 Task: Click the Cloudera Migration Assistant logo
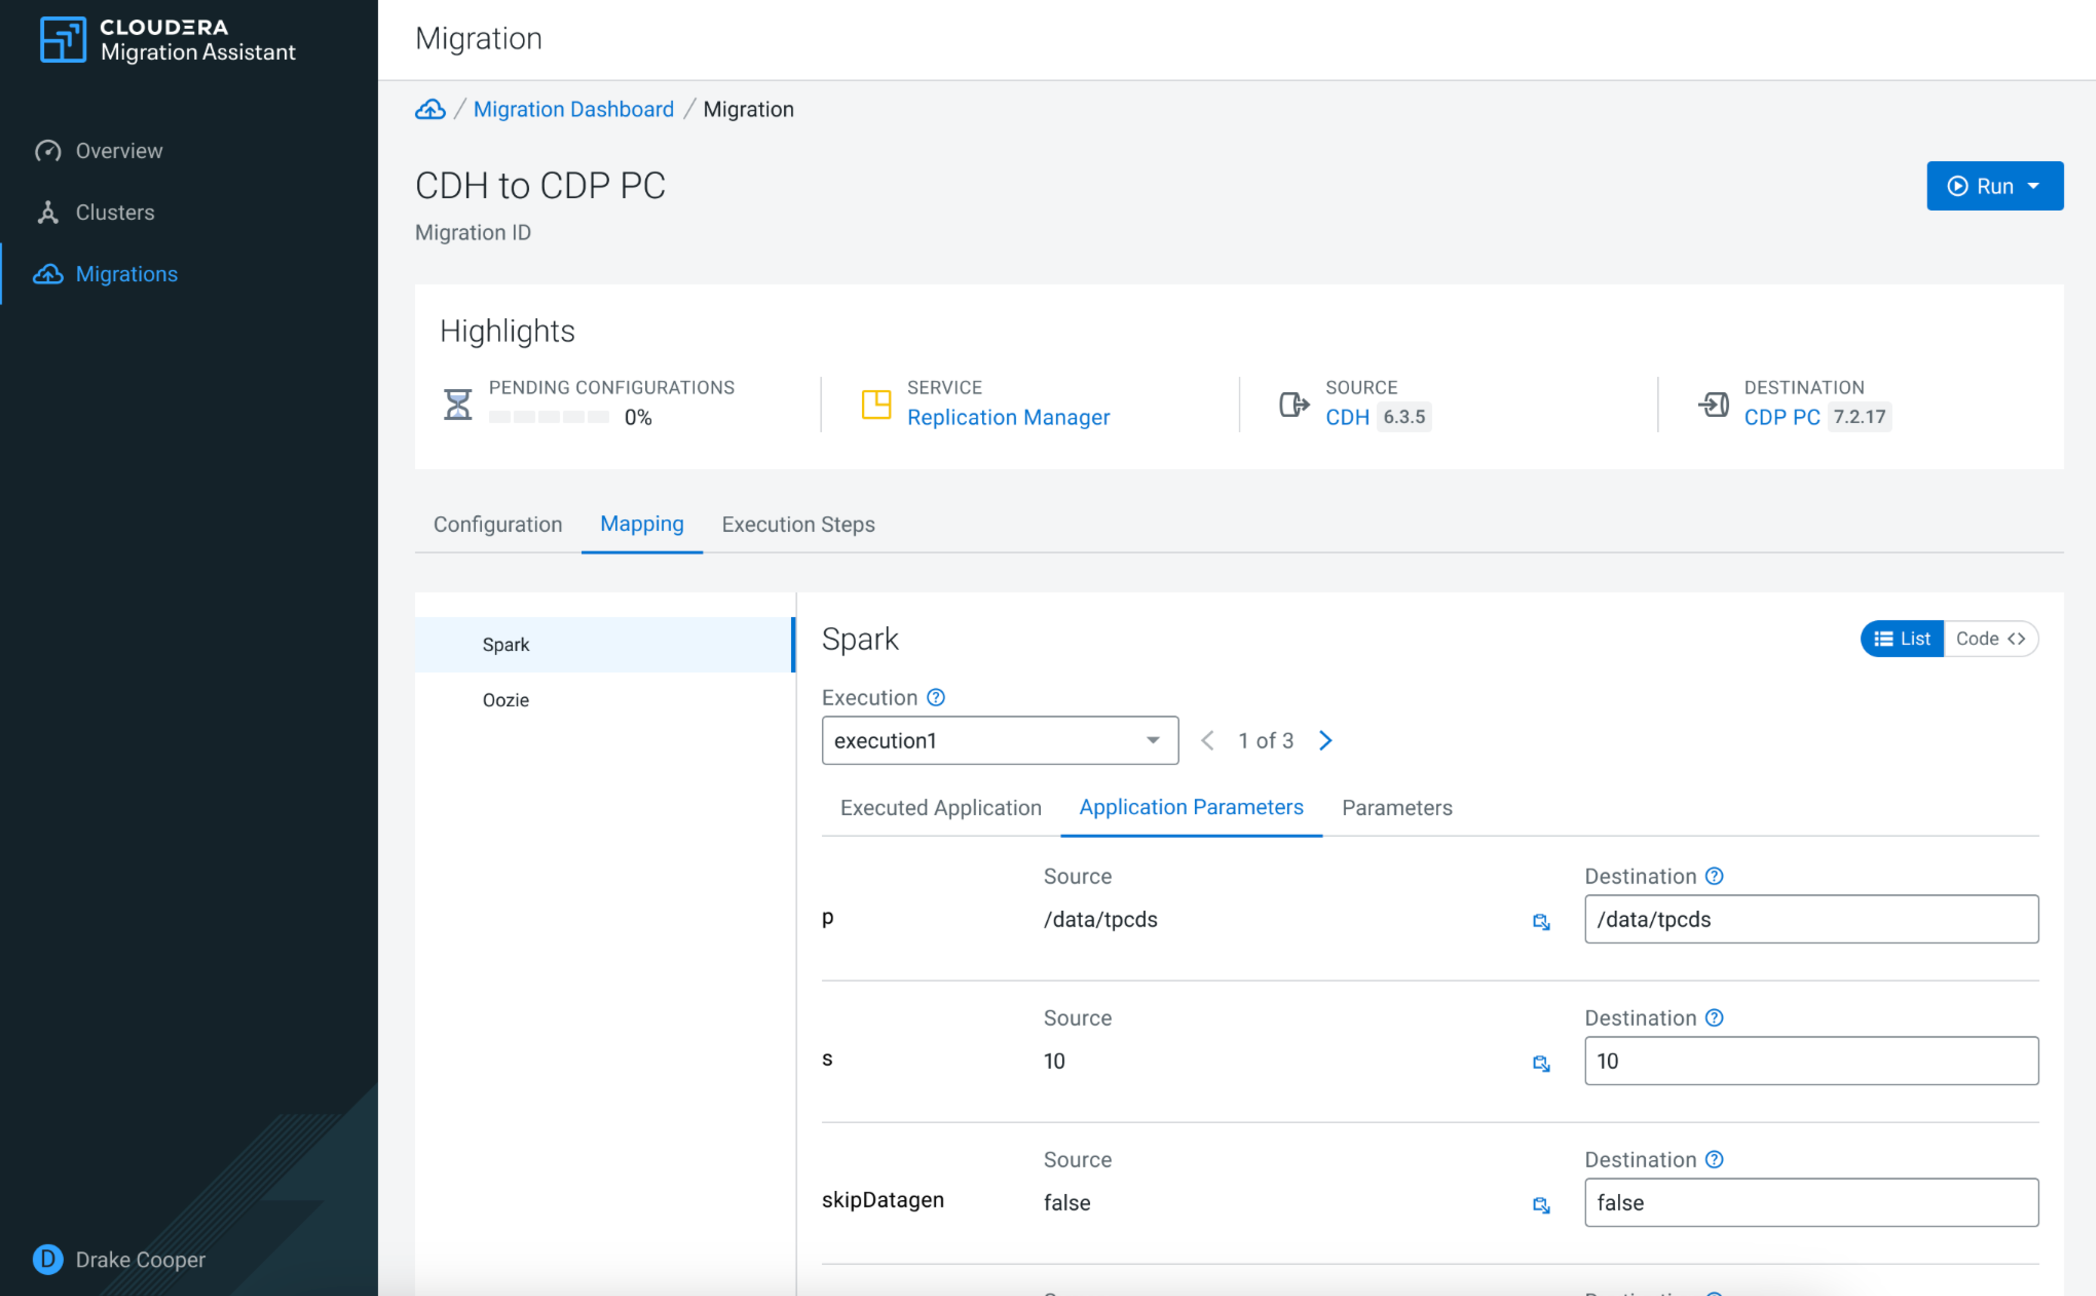pos(168,40)
